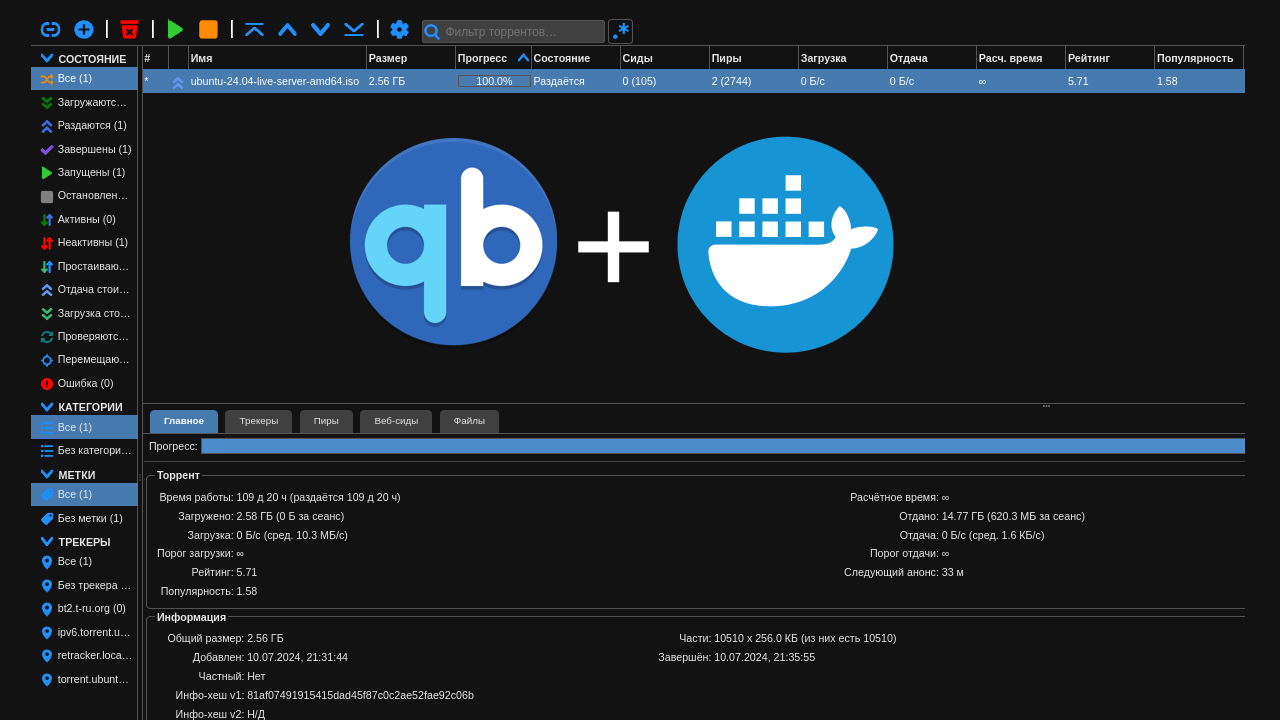Open the Веб-сиды tab
This screenshot has width=1280, height=720.
tap(396, 421)
